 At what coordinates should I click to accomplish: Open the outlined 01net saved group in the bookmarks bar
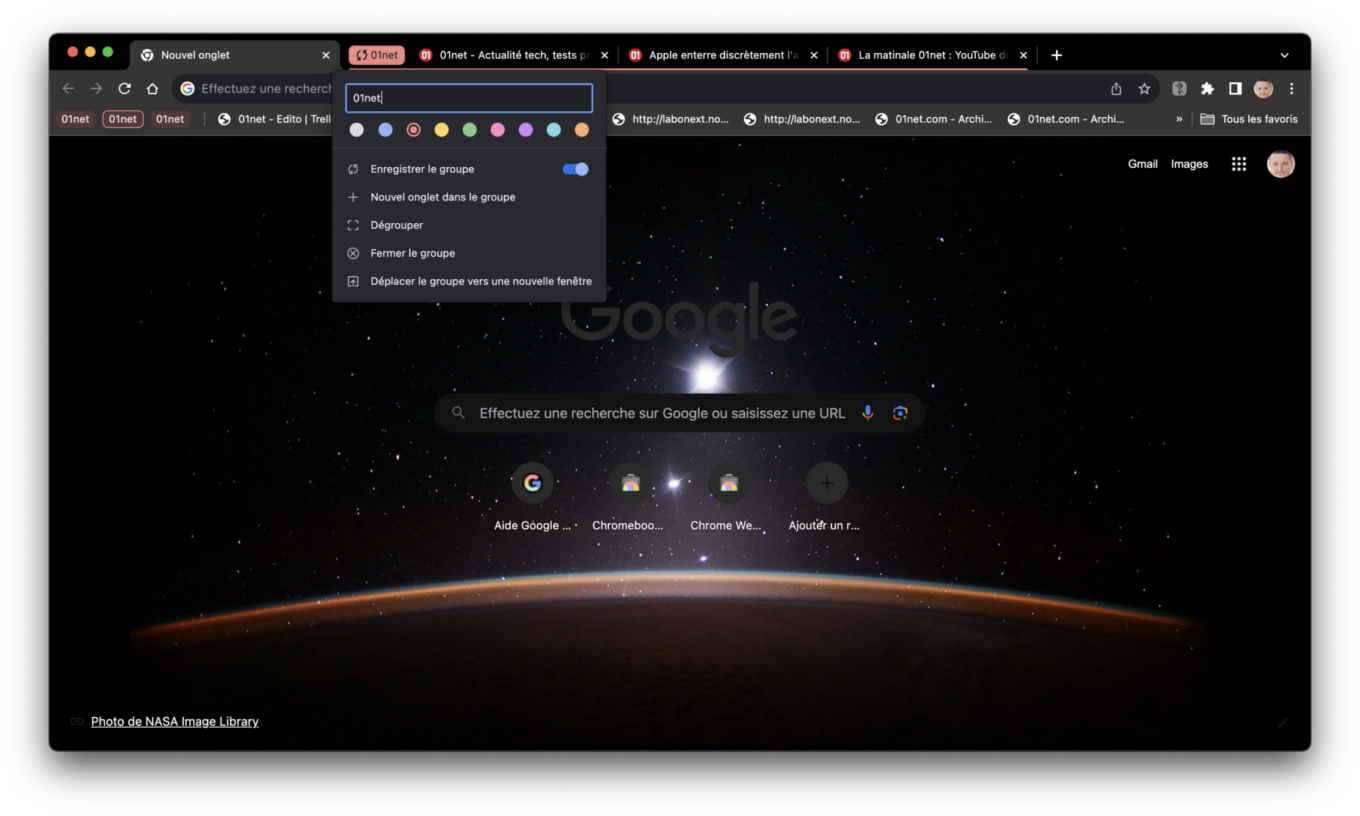[123, 119]
